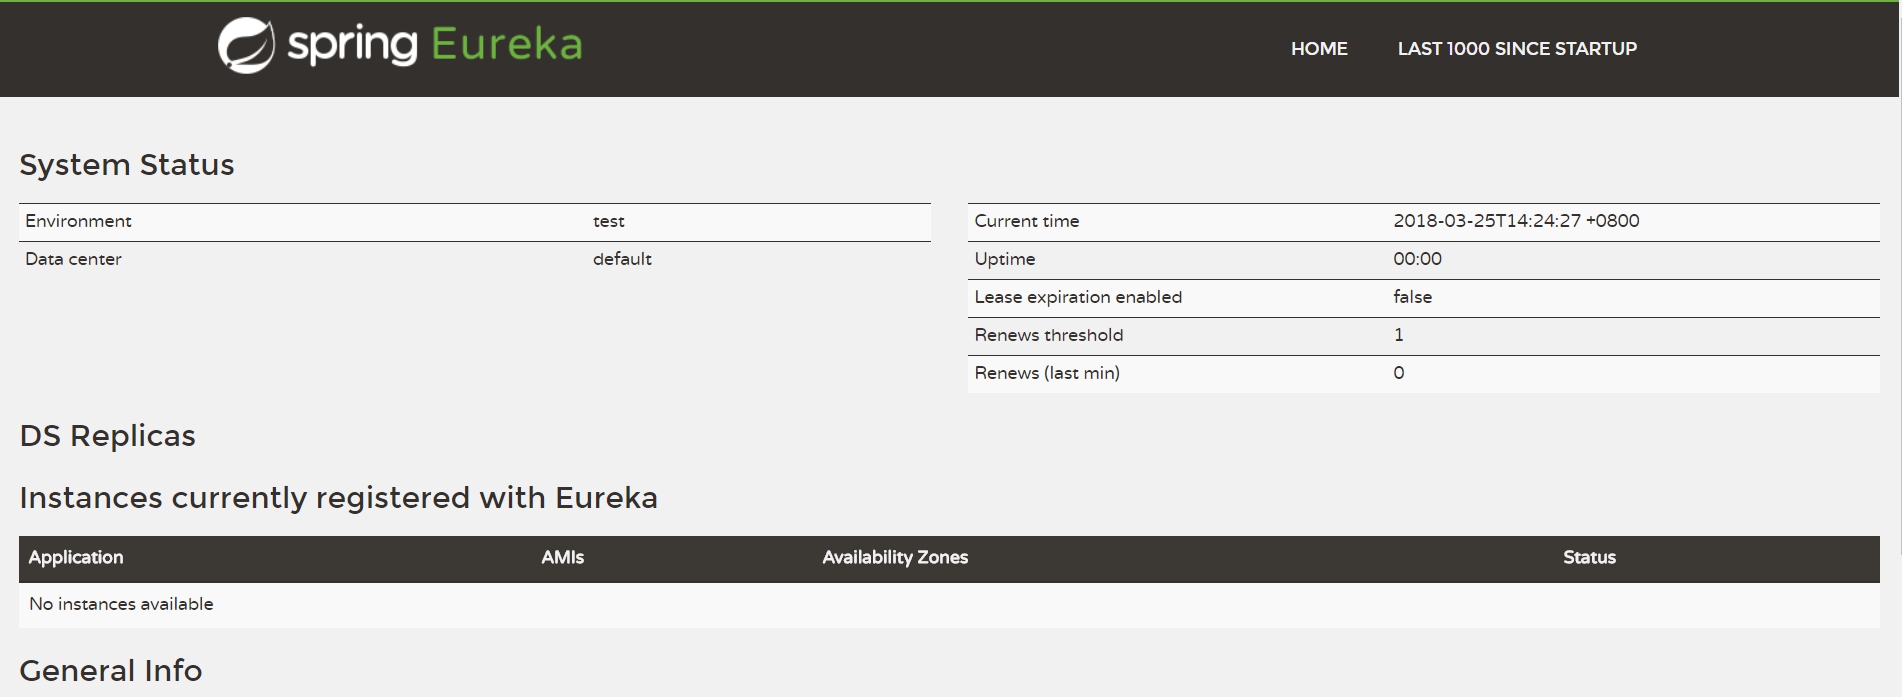Select the Environment label

pyautogui.click(x=78, y=221)
